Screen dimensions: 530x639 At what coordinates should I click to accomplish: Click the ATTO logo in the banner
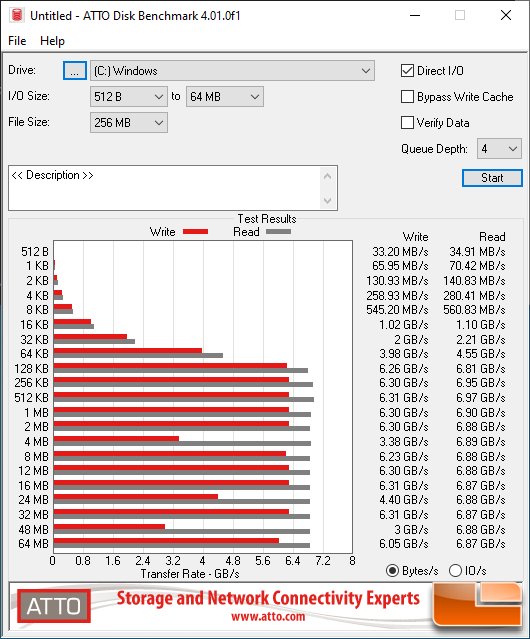54,606
